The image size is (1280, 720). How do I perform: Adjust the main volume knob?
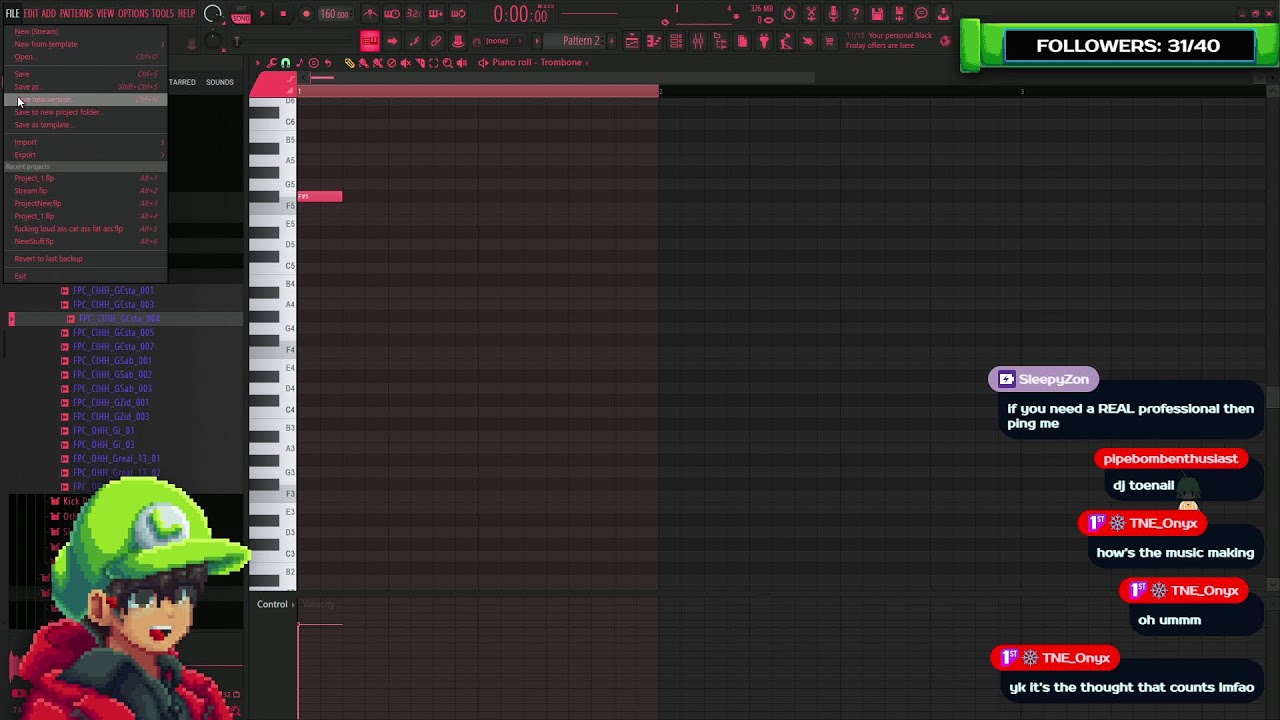point(211,13)
